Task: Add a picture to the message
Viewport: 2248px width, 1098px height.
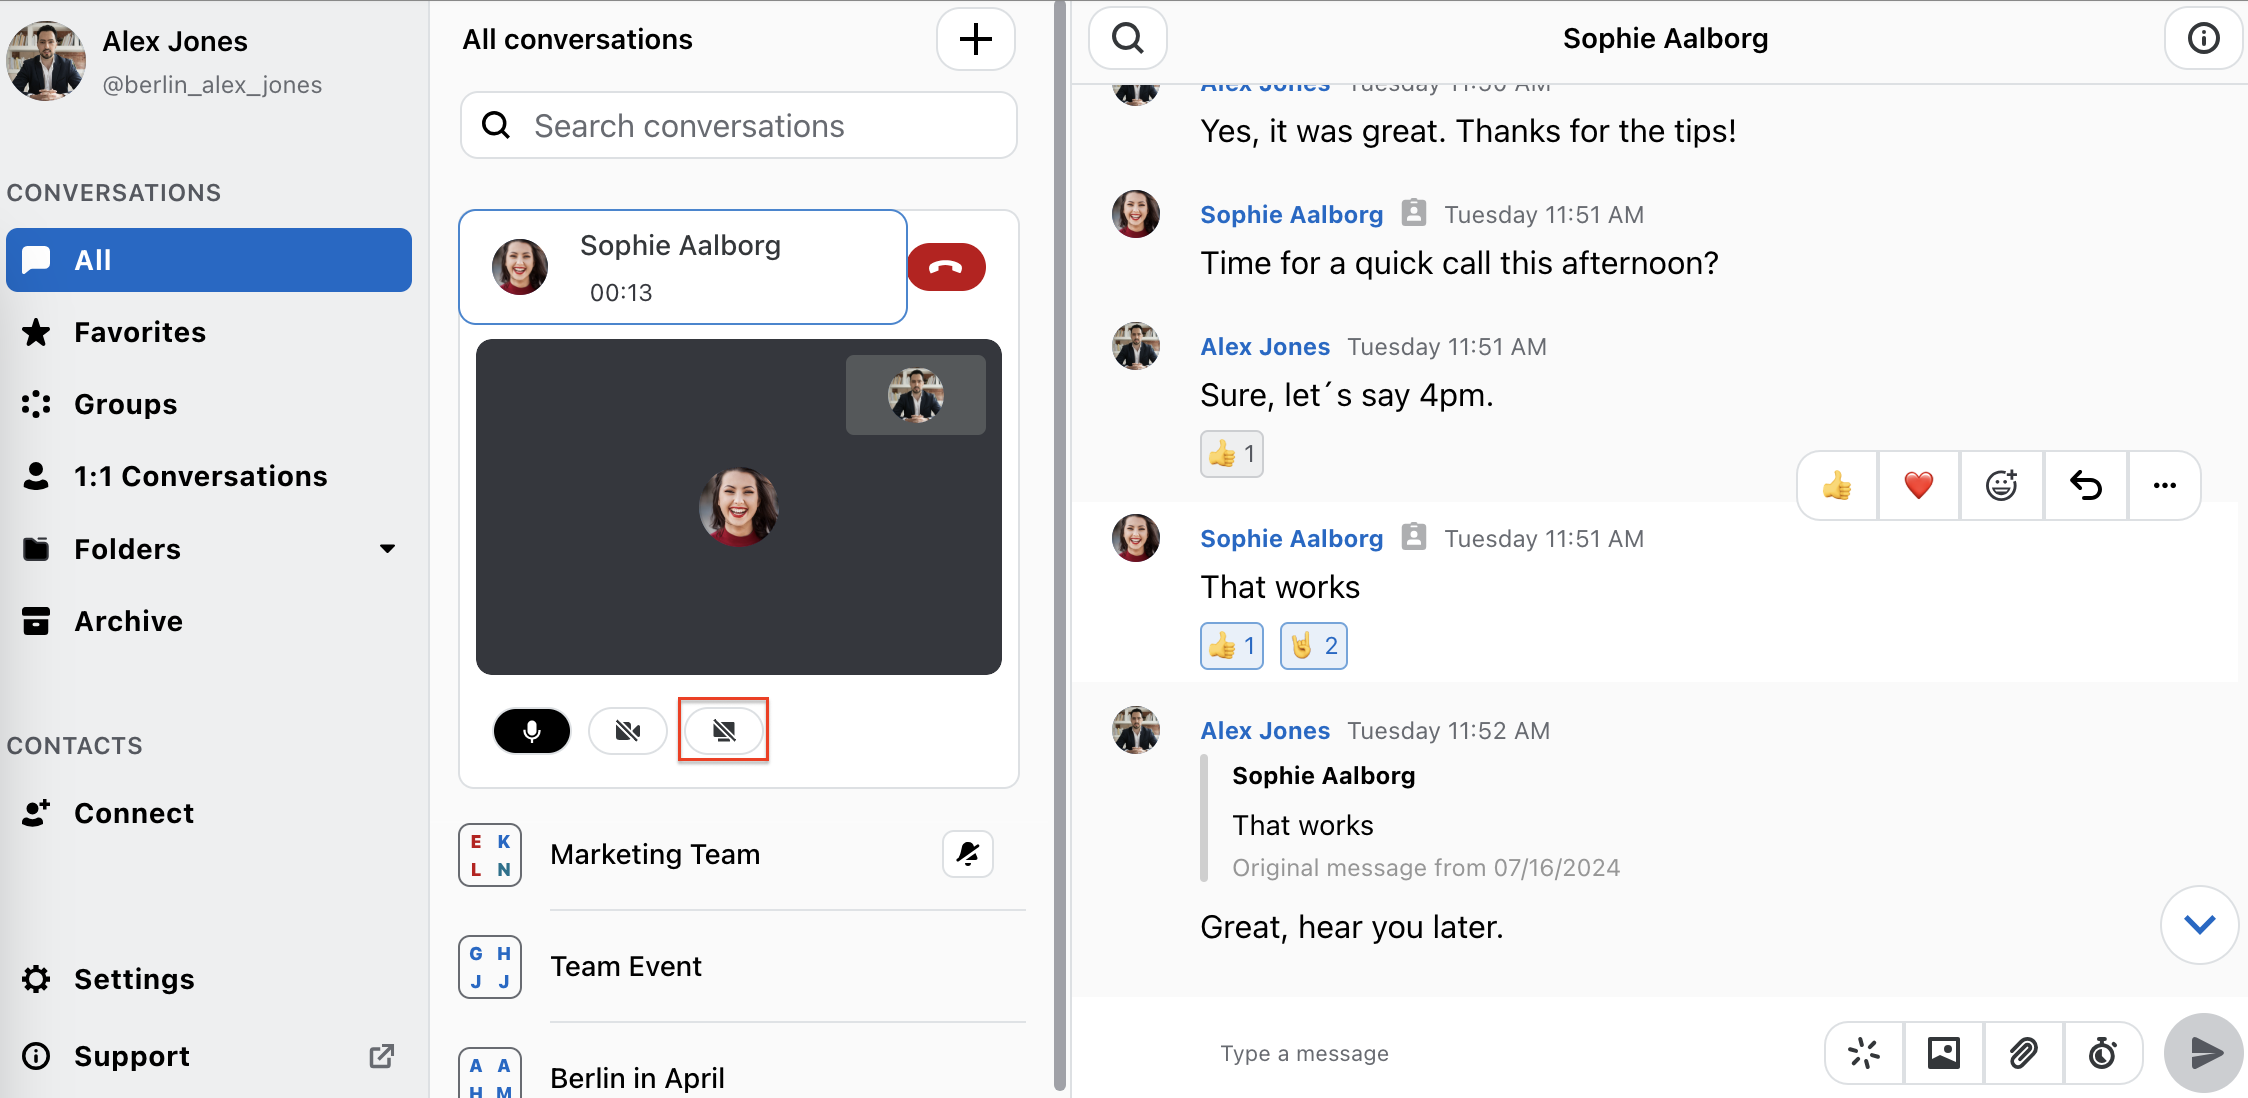Action: 1943,1053
